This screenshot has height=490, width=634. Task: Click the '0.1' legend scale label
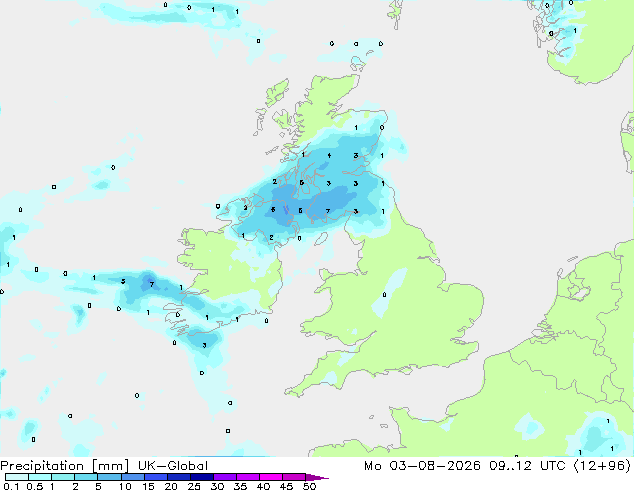(11, 486)
